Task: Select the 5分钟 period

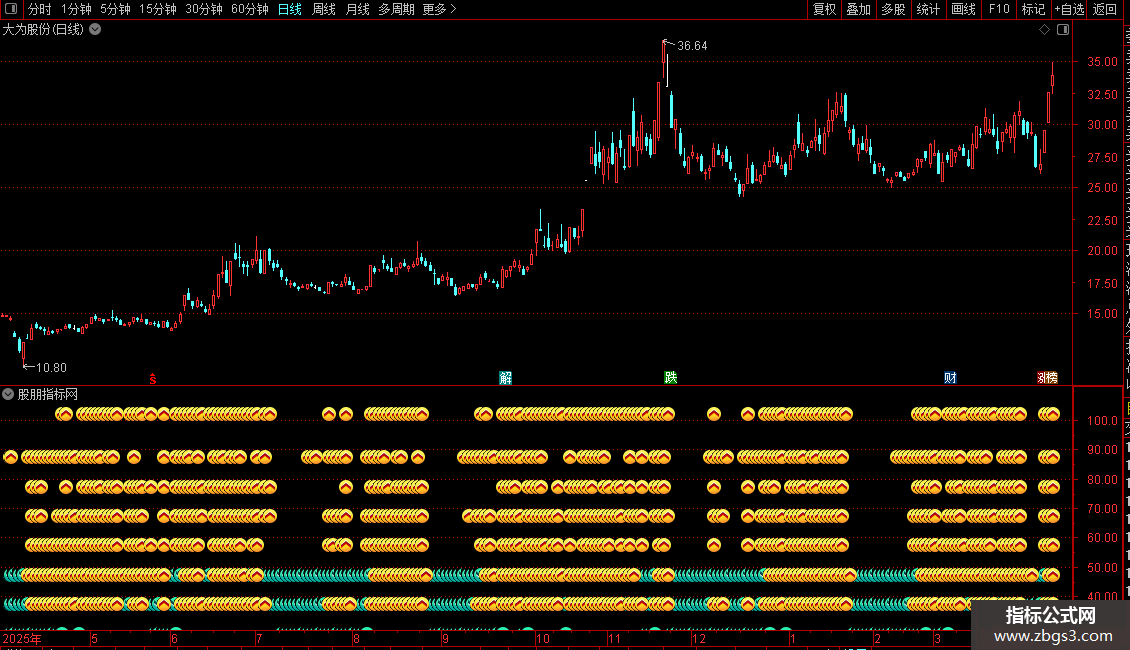Action: (115, 9)
